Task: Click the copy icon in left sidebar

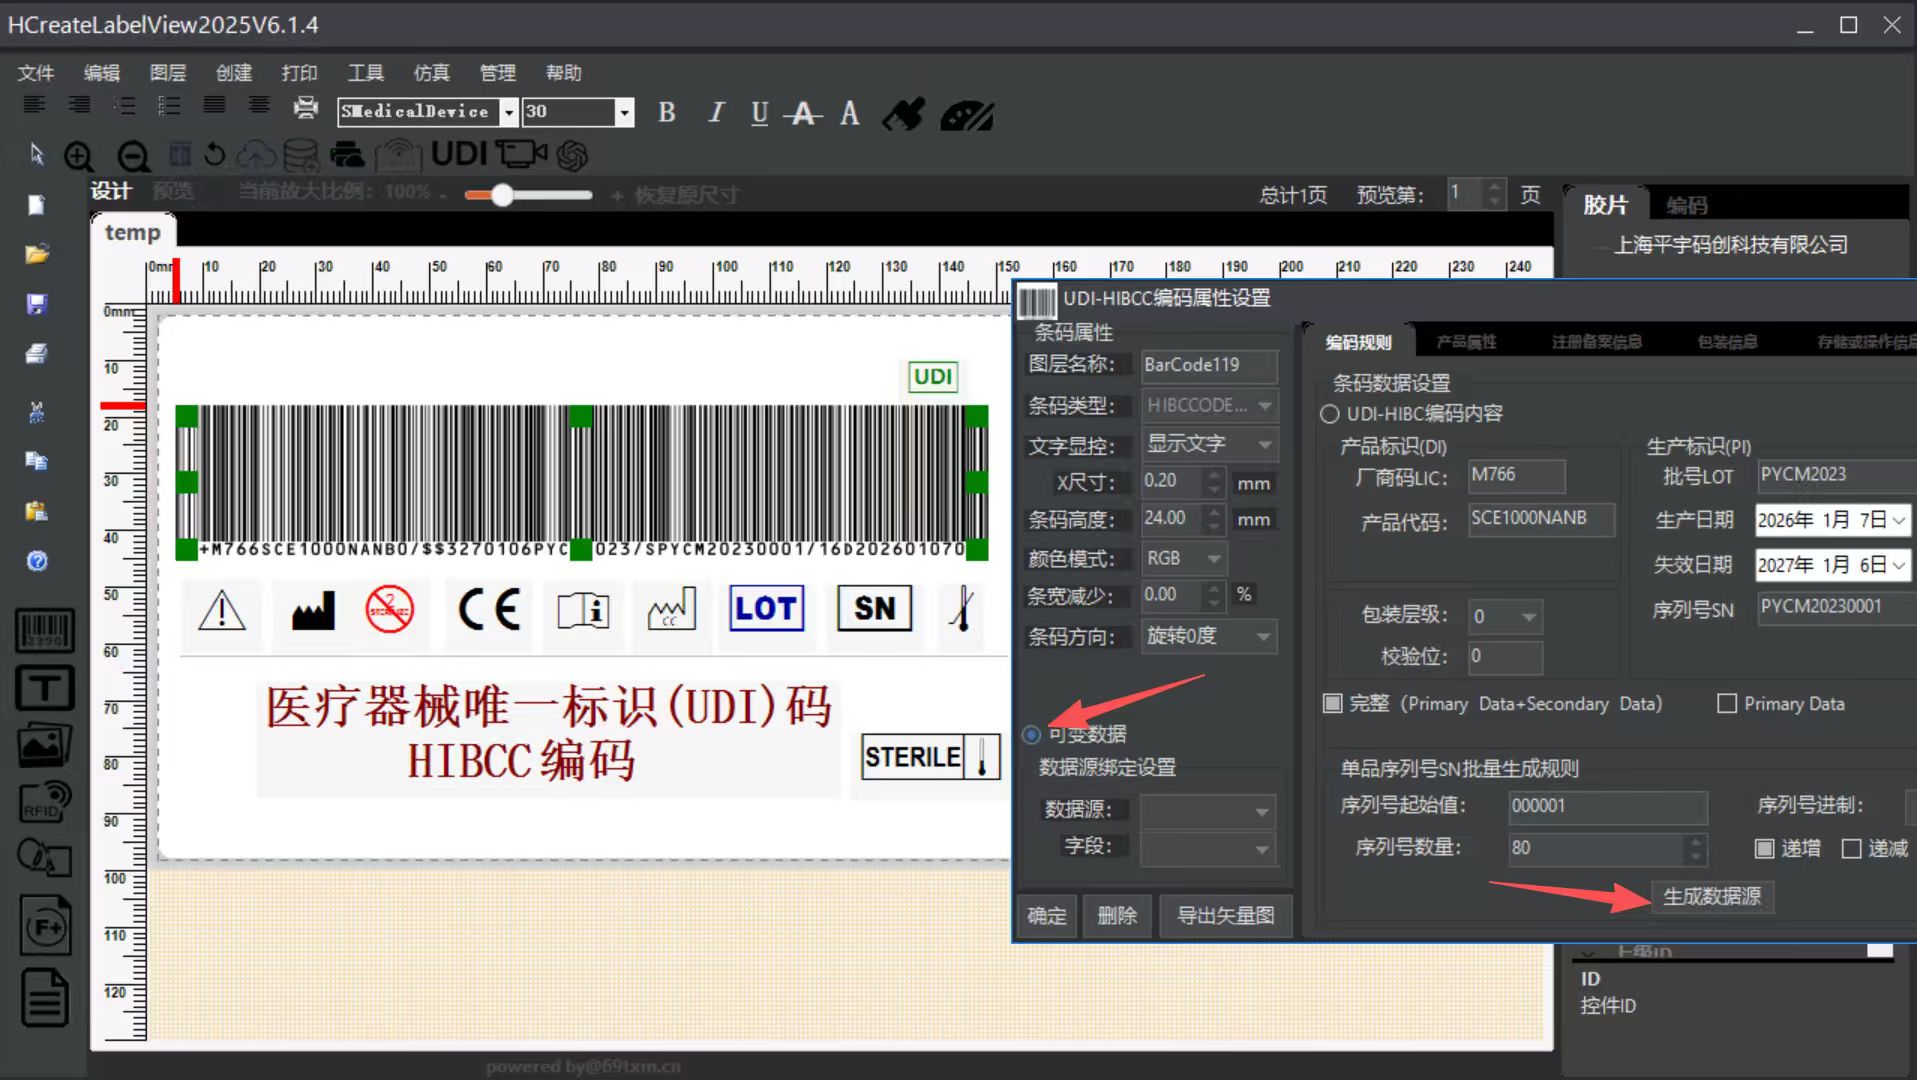Action: [37, 461]
